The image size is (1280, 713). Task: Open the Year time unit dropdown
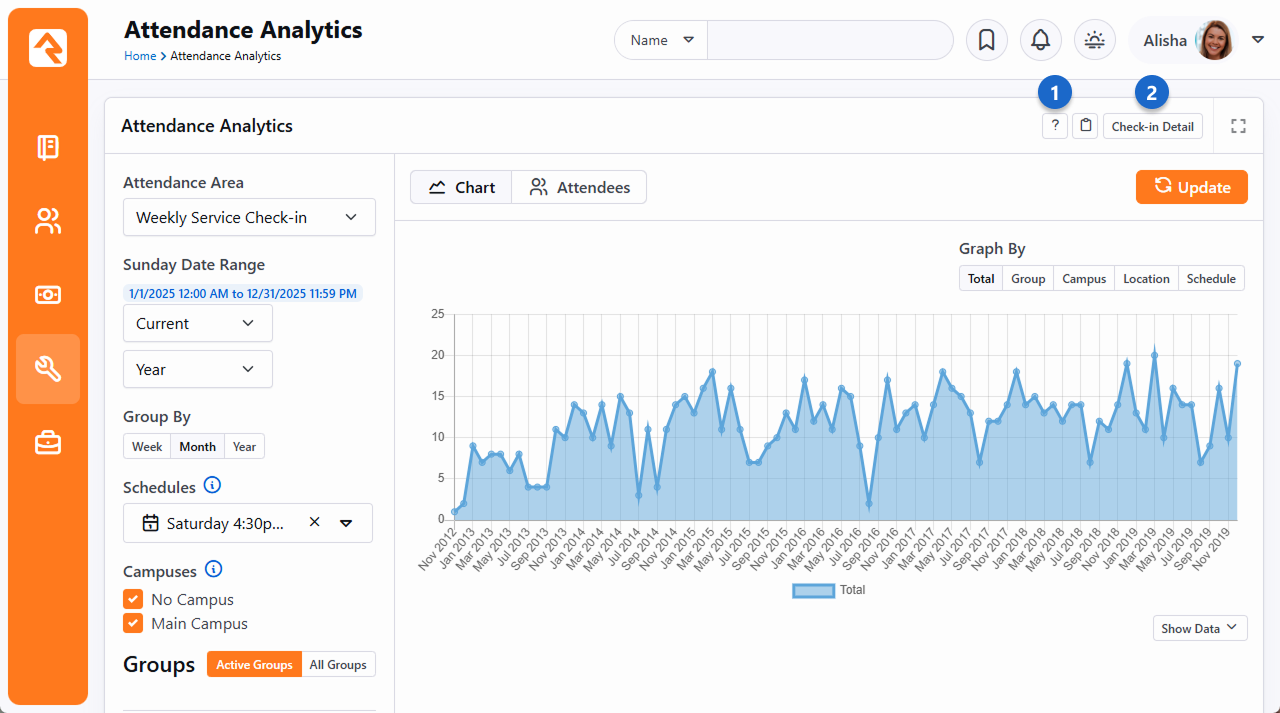(x=197, y=370)
